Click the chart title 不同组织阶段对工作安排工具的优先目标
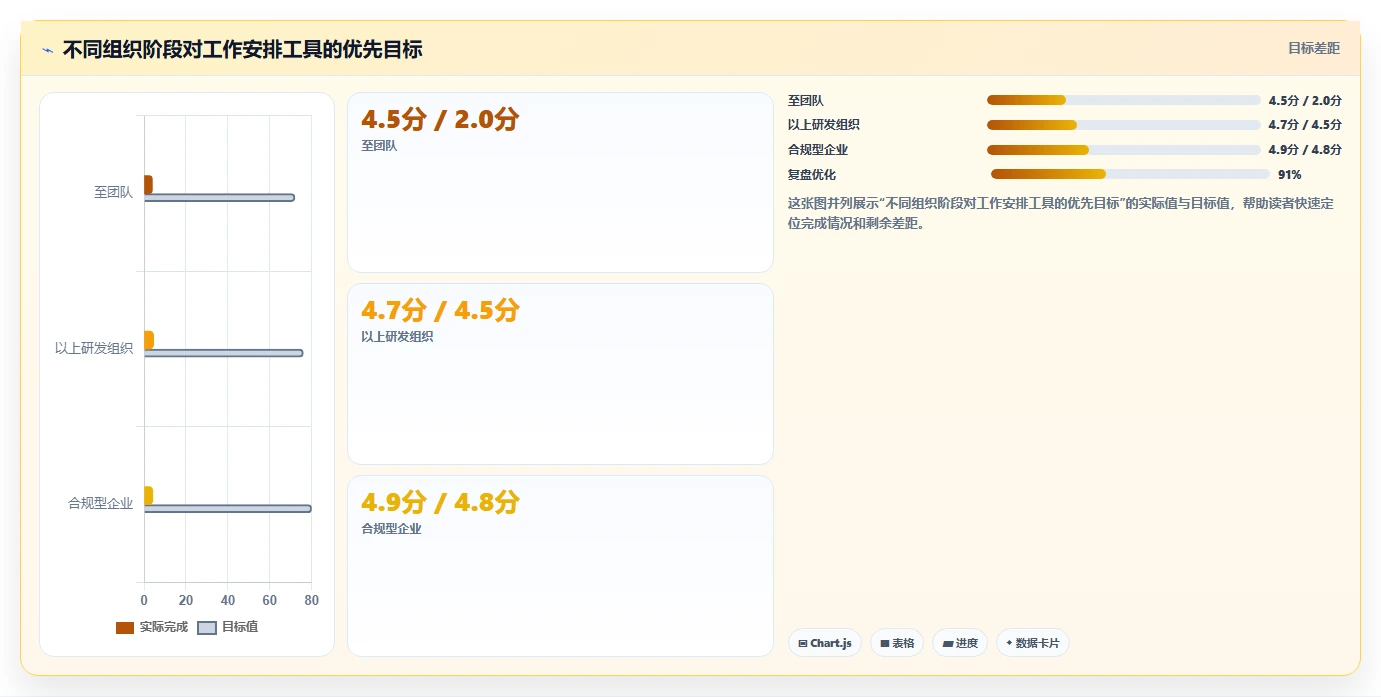Screen dimensions: 1381x697 [x=242, y=49]
